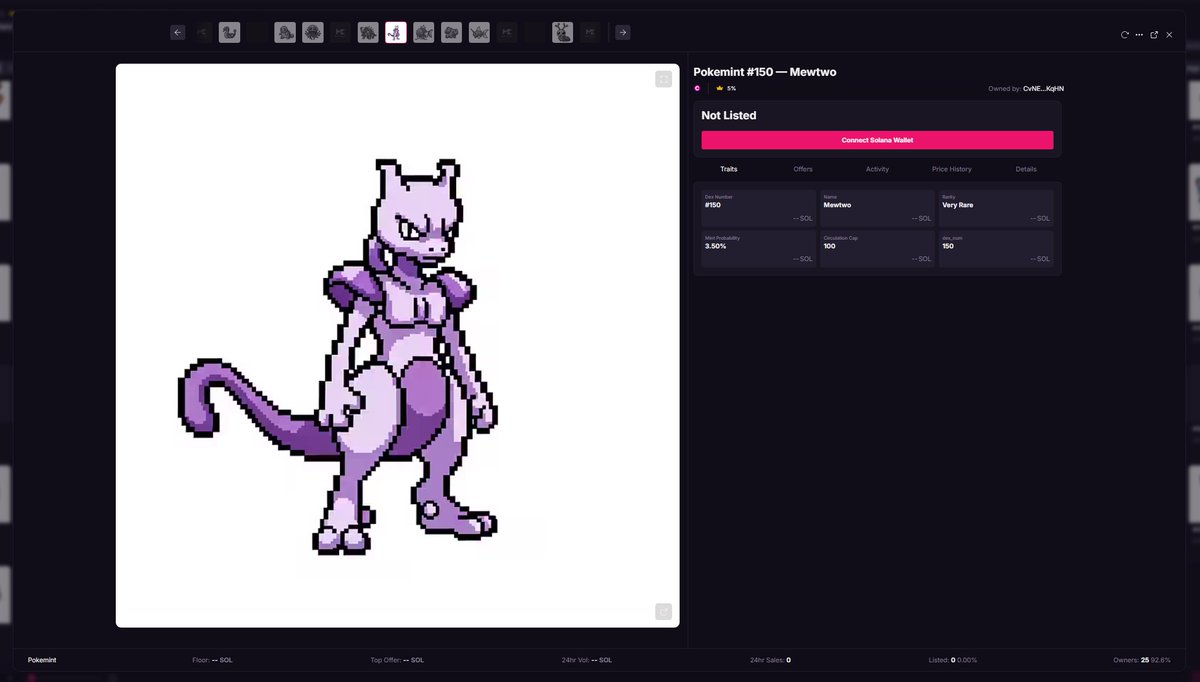Open owner address CvNE...KqHN
Viewport: 1200px width, 682px height.
(x=1043, y=88)
